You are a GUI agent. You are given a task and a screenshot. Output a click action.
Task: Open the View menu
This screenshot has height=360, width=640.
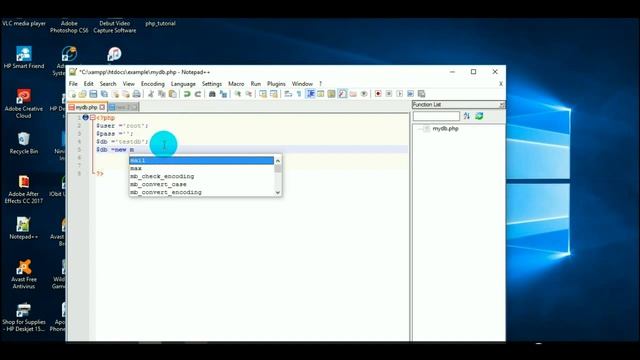(x=129, y=84)
